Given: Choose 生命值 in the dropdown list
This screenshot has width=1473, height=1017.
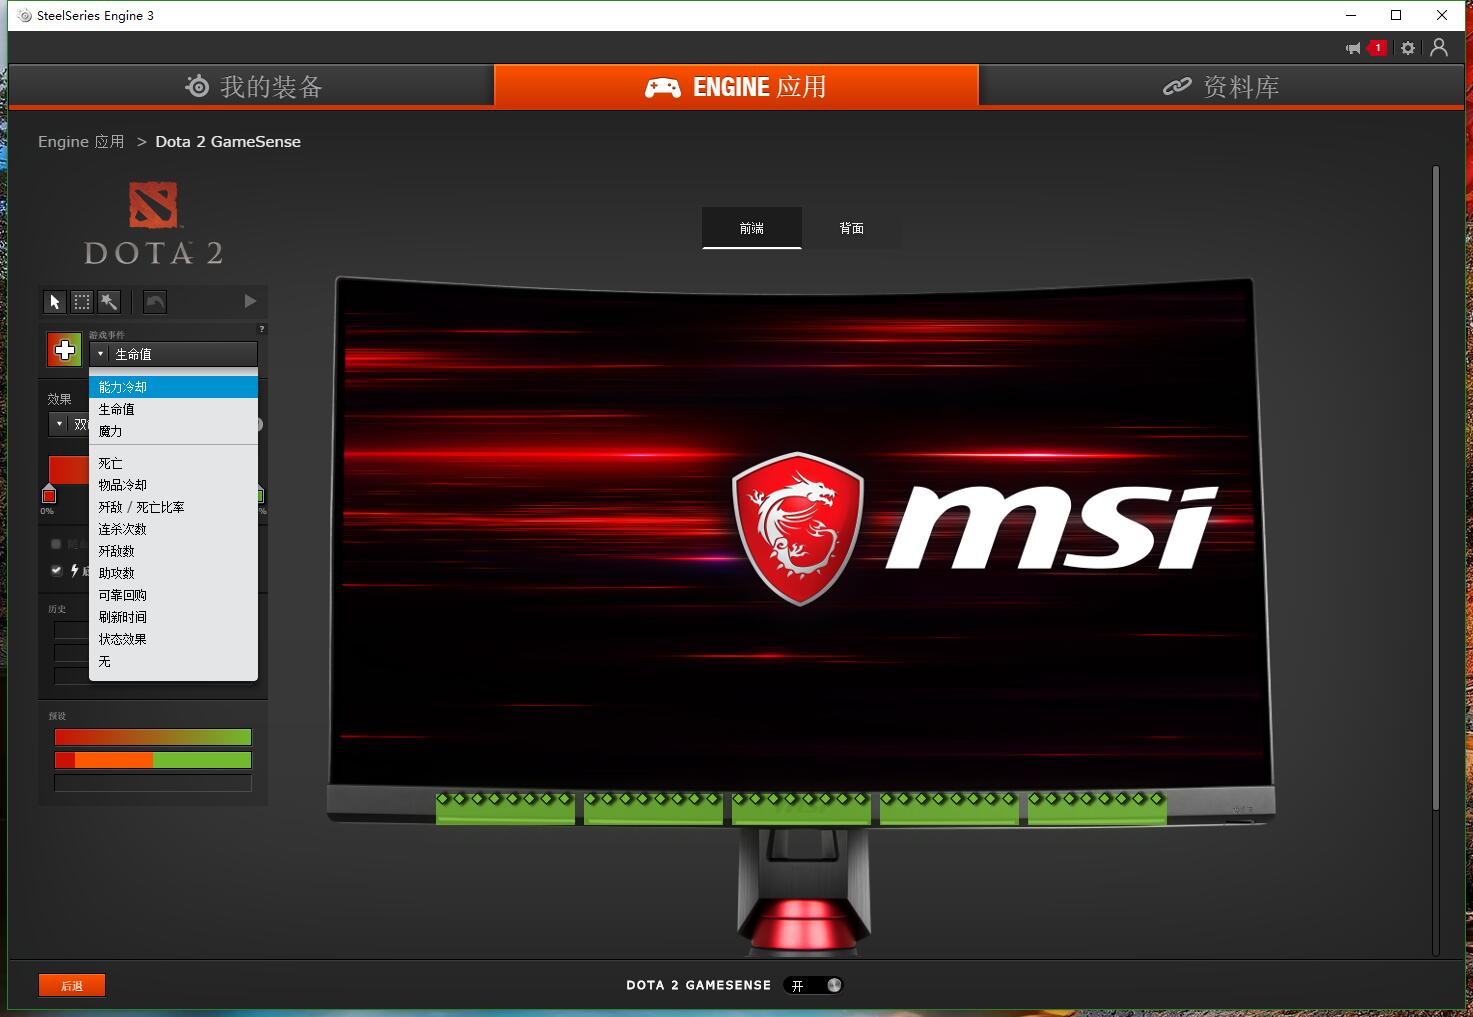Looking at the screenshot, I should click(174, 409).
